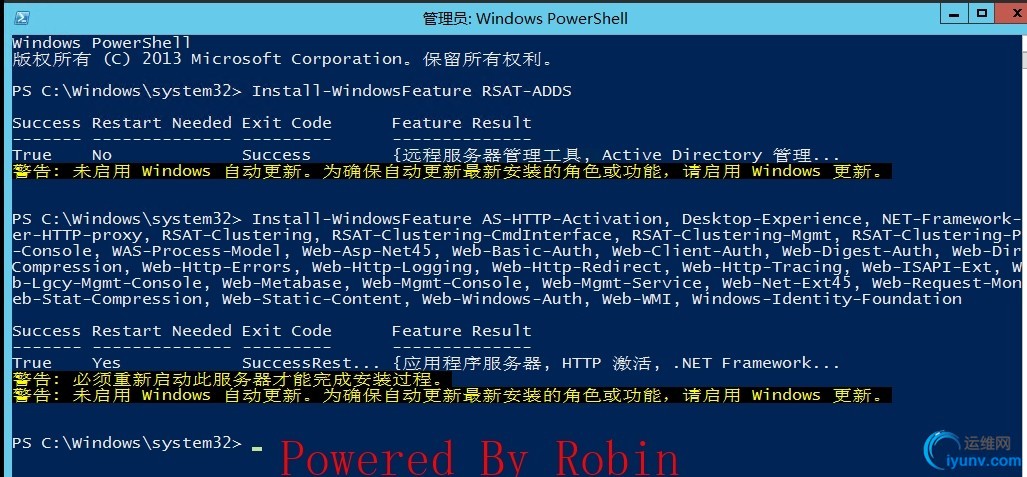Open the PowerShell system menu icon
Screen dimensions: 1027x477
tap(22, 18)
